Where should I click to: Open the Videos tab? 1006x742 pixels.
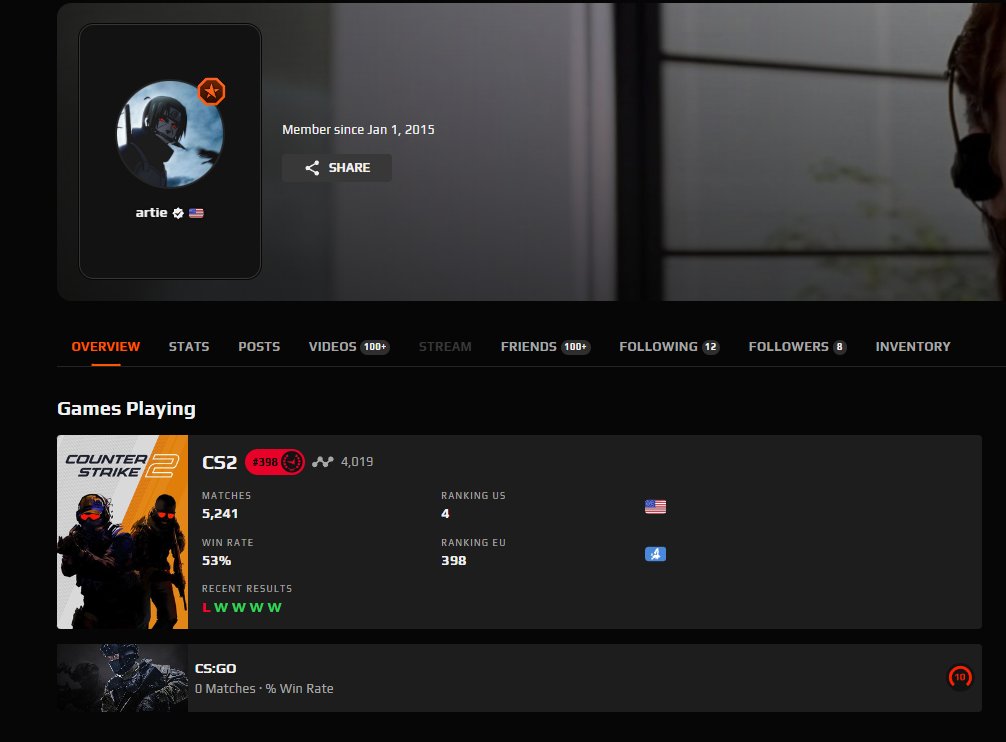pyautogui.click(x=349, y=346)
